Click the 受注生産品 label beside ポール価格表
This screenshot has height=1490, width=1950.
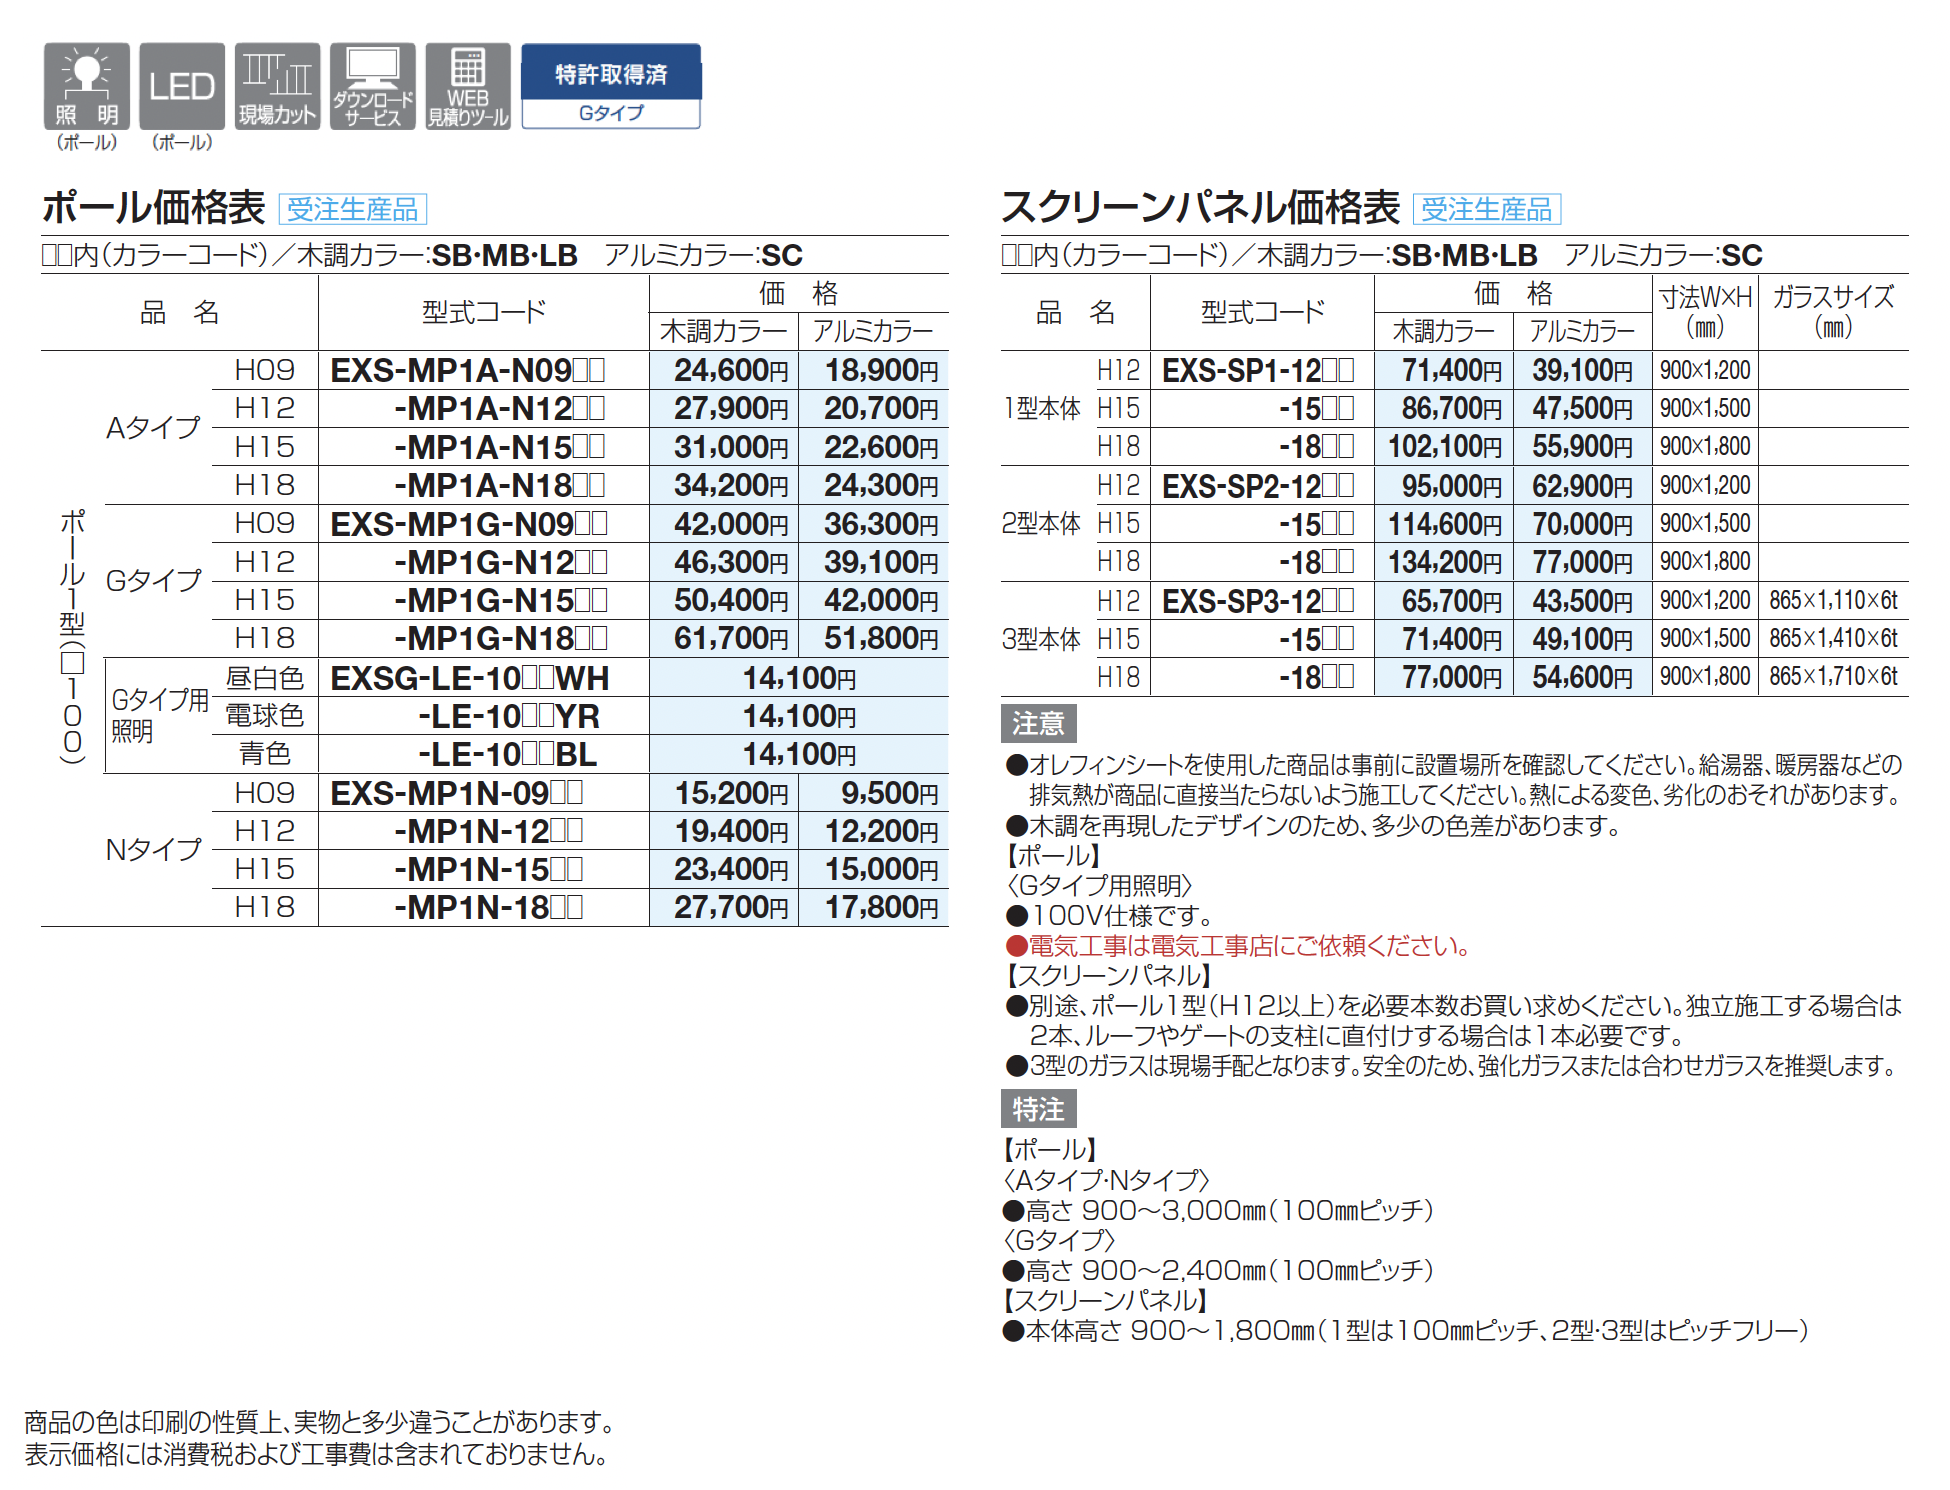pyautogui.click(x=353, y=209)
